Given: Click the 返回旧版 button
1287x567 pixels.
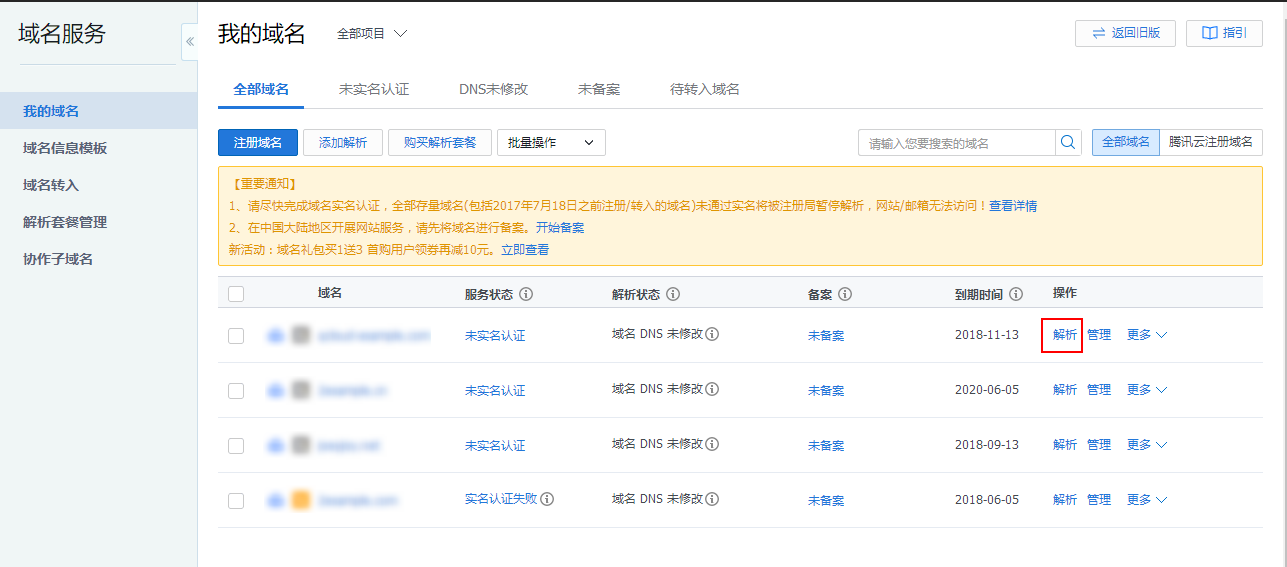Looking at the screenshot, I should pos(1125,33).
